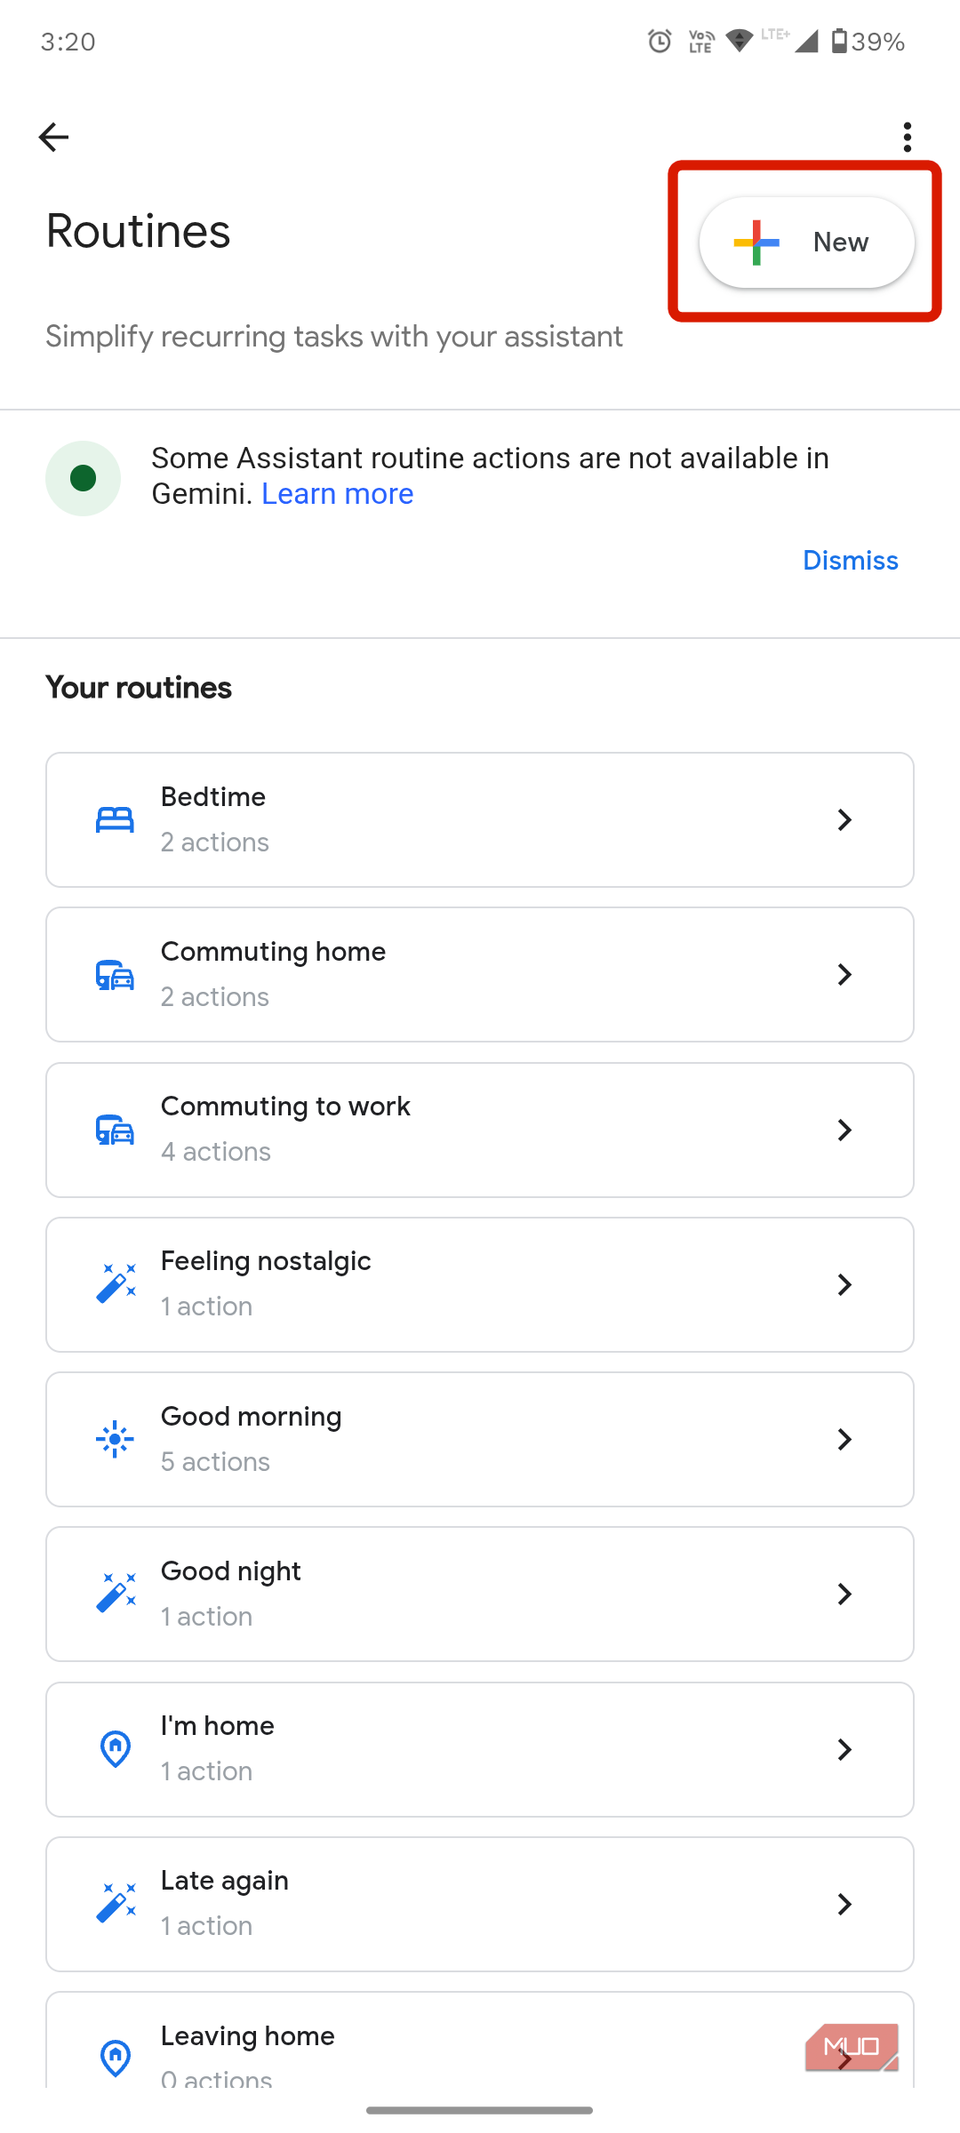Image resolution: width=960 pixels, height=2133 pixels.
Task: Tap the back arrow to leave Routines
Action: (x=53, y=137)
